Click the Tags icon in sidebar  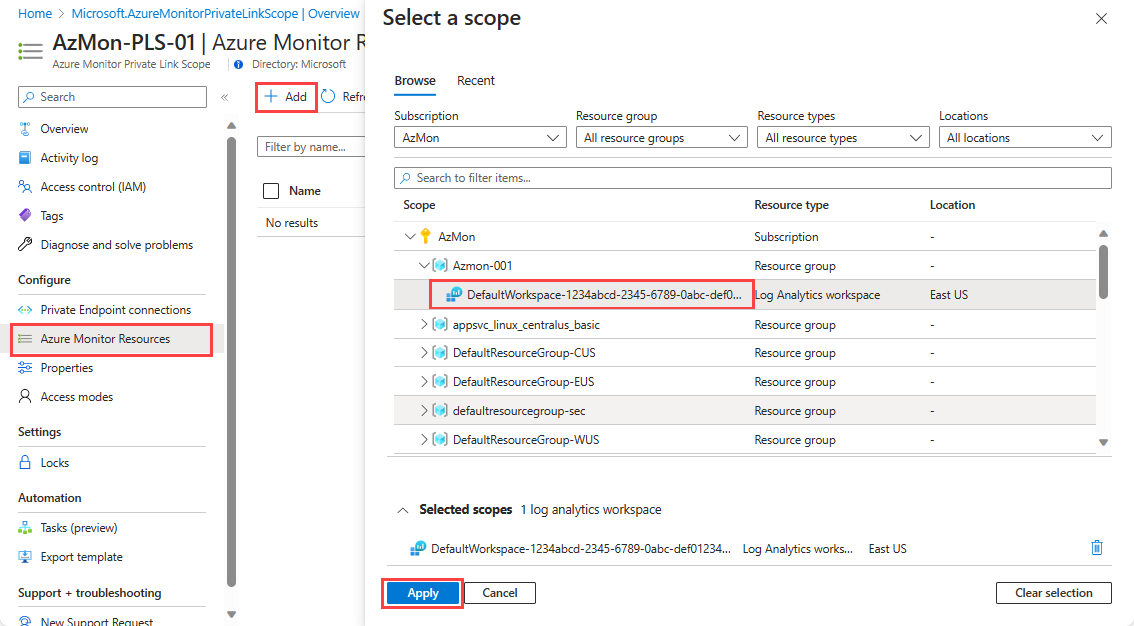tap(25, 215)
